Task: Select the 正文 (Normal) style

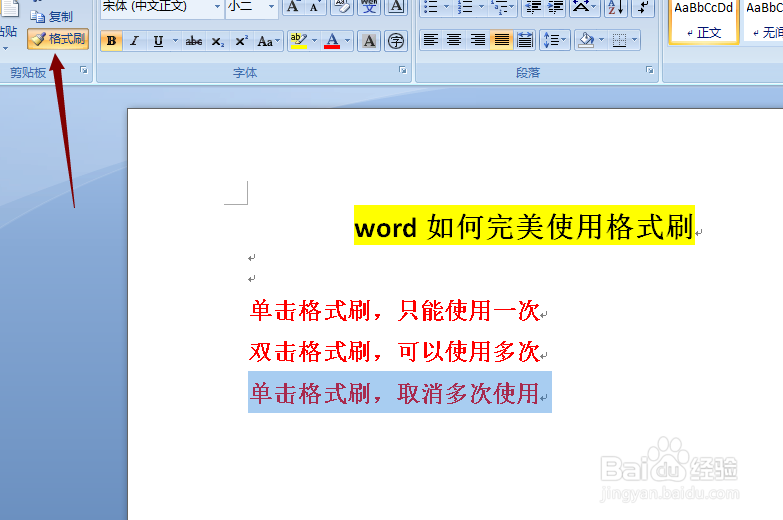Action: click(703, 21)
